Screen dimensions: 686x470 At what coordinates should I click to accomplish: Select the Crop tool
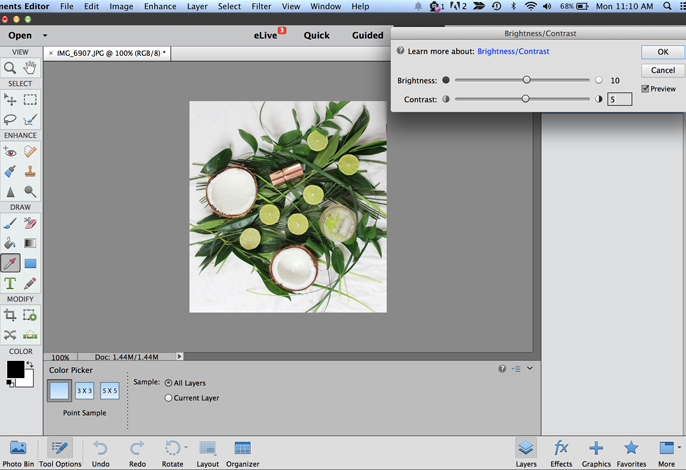[x=10, y=315]
